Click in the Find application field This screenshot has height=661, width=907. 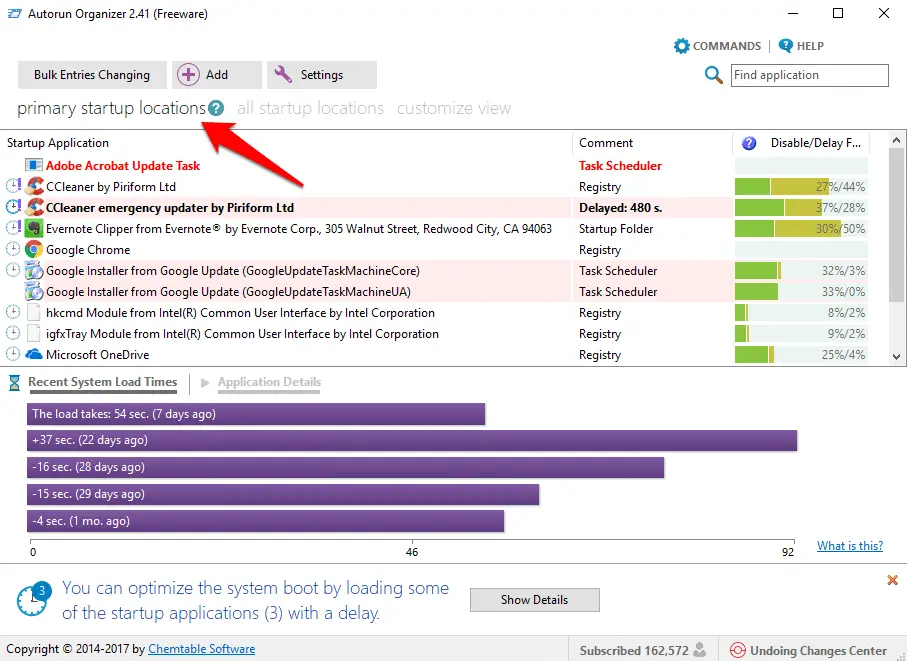809,75
